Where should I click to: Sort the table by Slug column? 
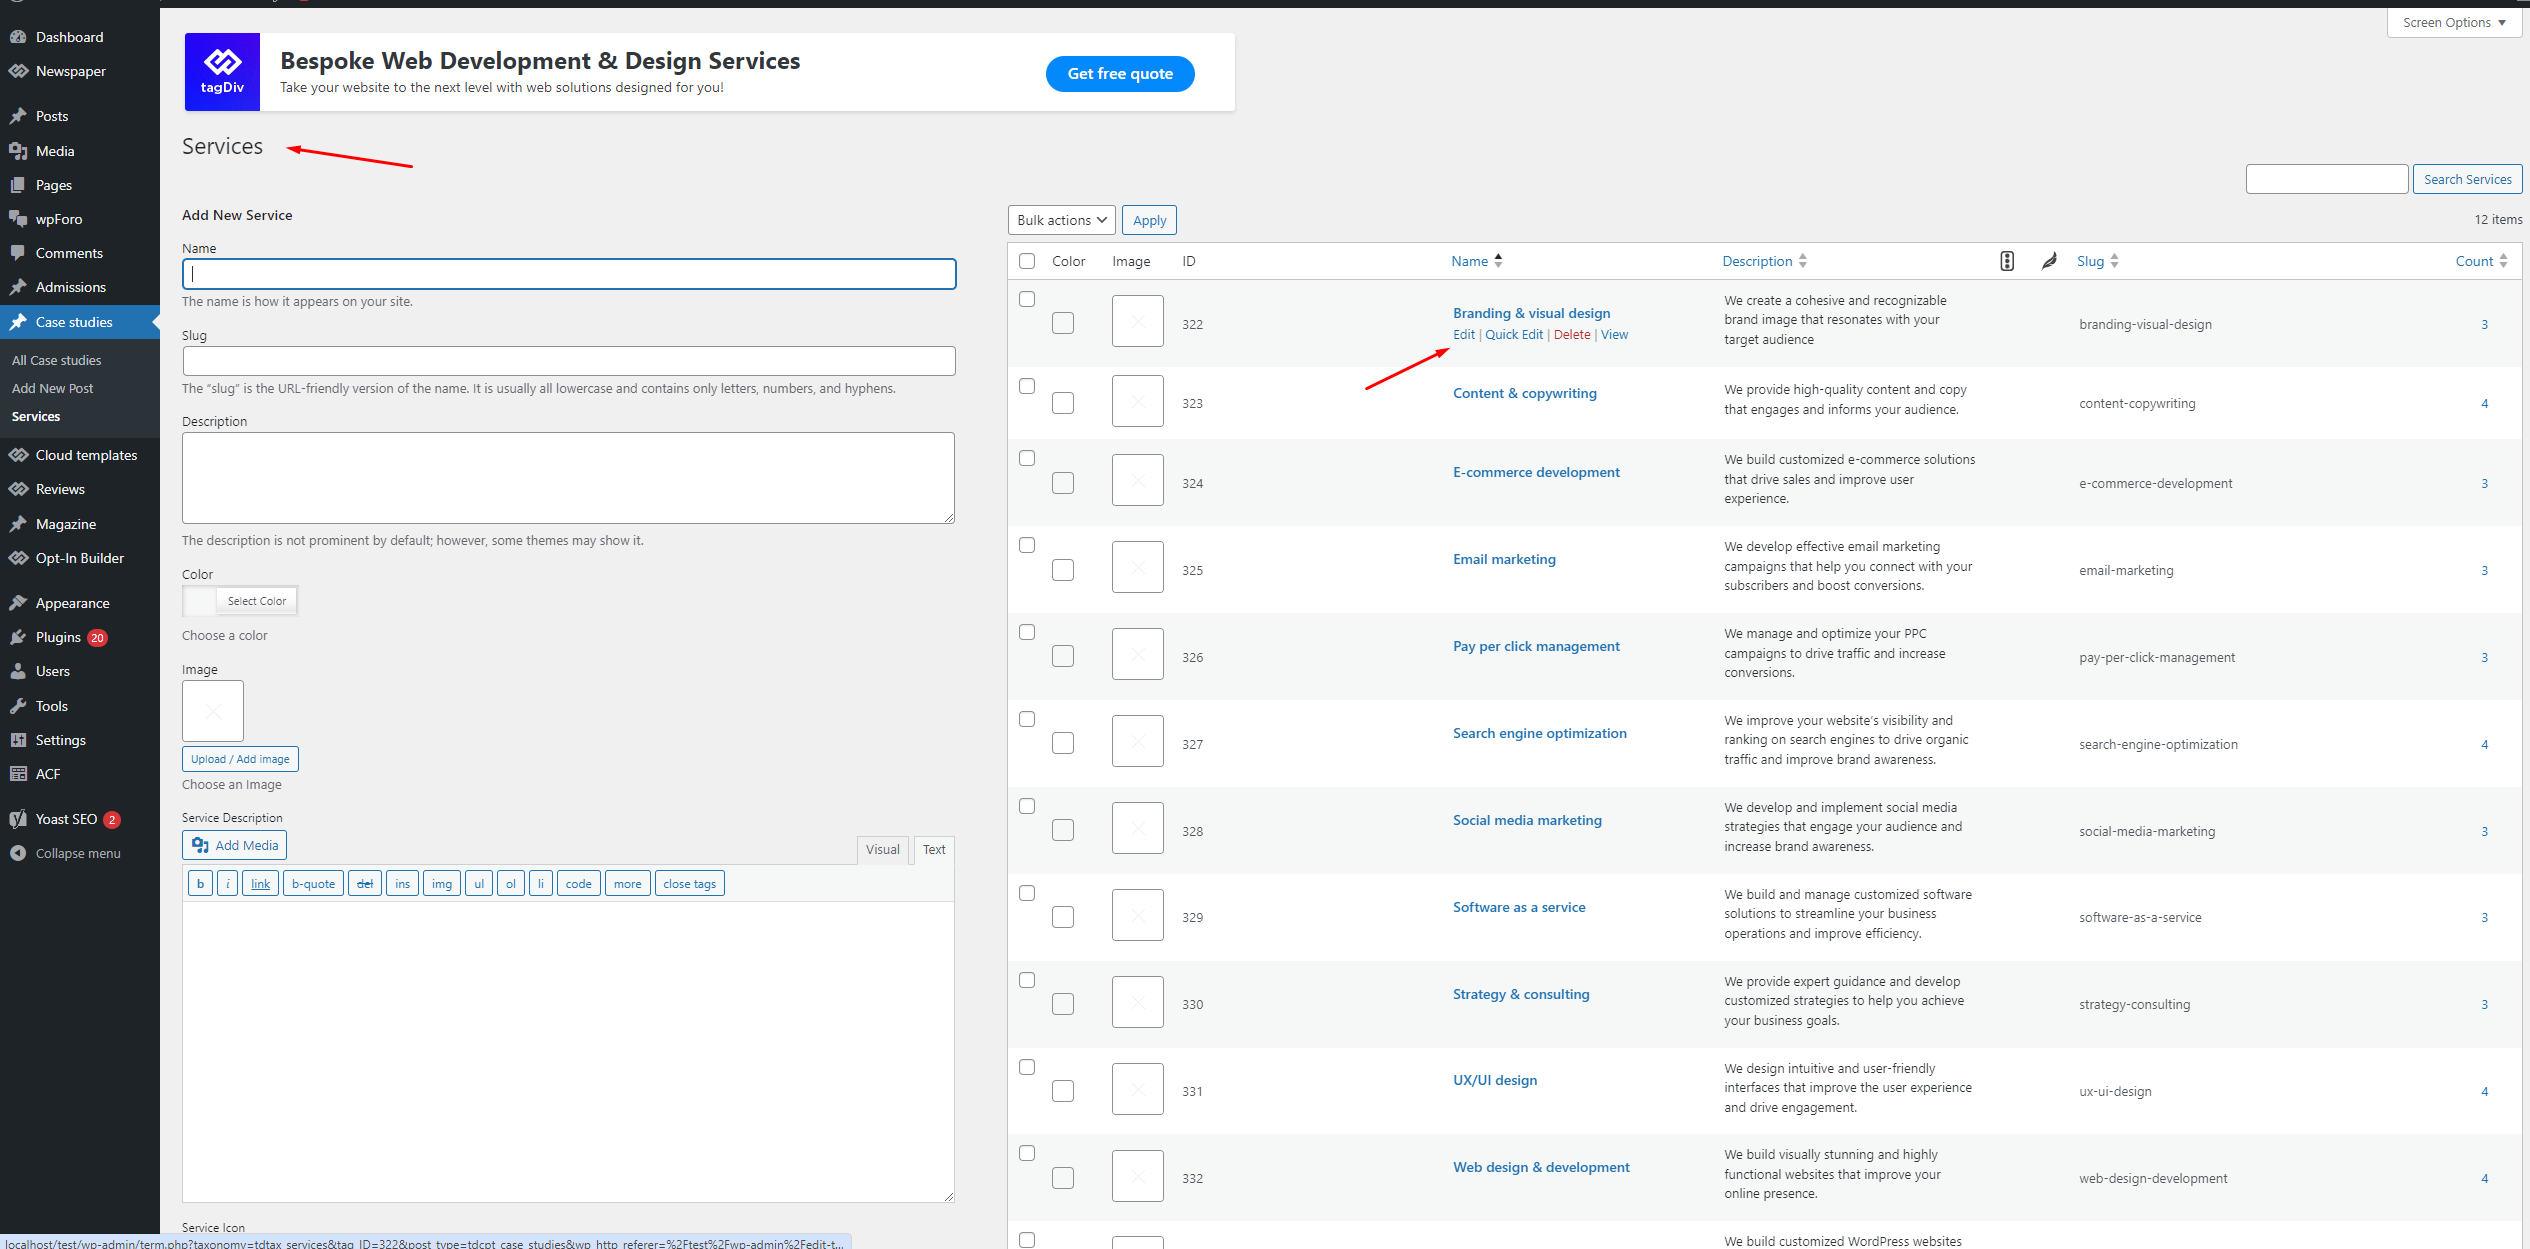click(x=2098, y=261)
